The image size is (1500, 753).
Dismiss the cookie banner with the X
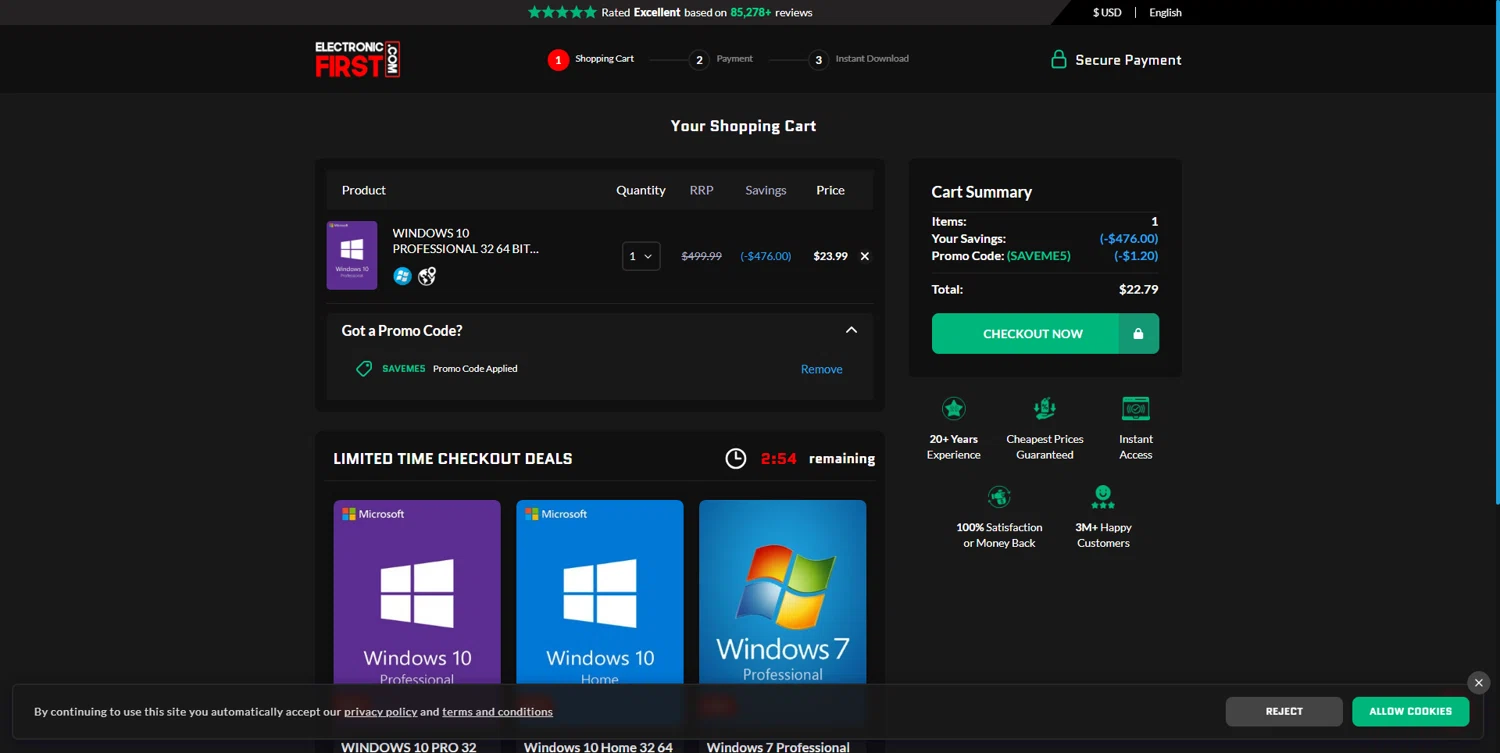click(1479, 683)
